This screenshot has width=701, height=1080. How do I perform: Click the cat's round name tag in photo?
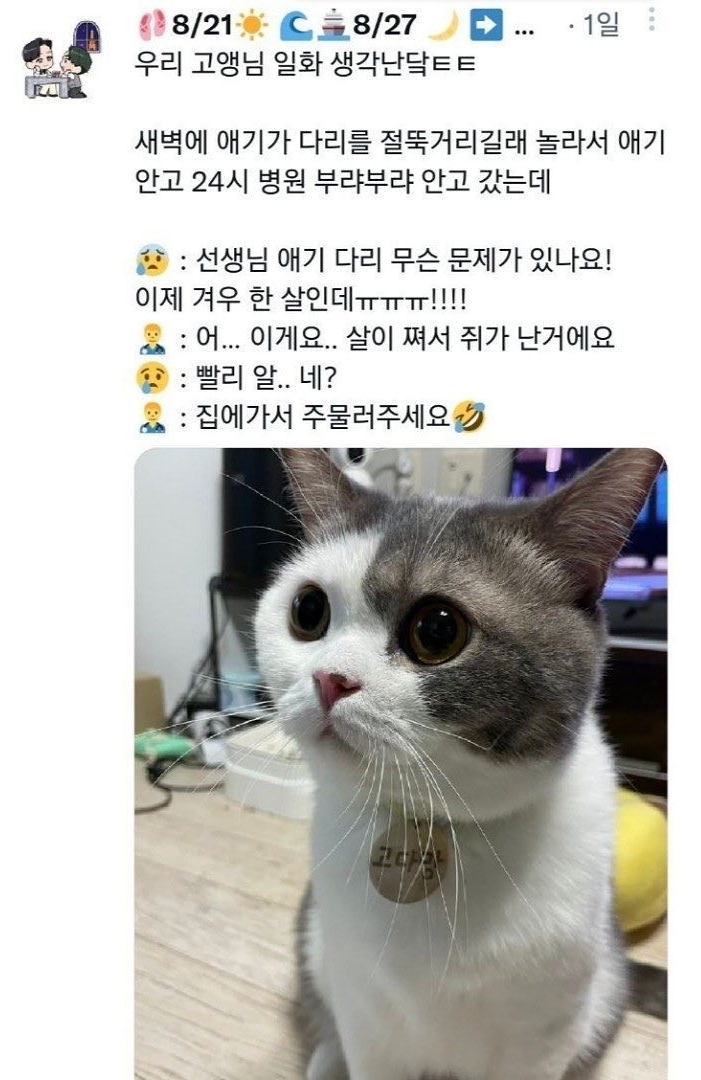pyautogui.click(x=409, y=861)
